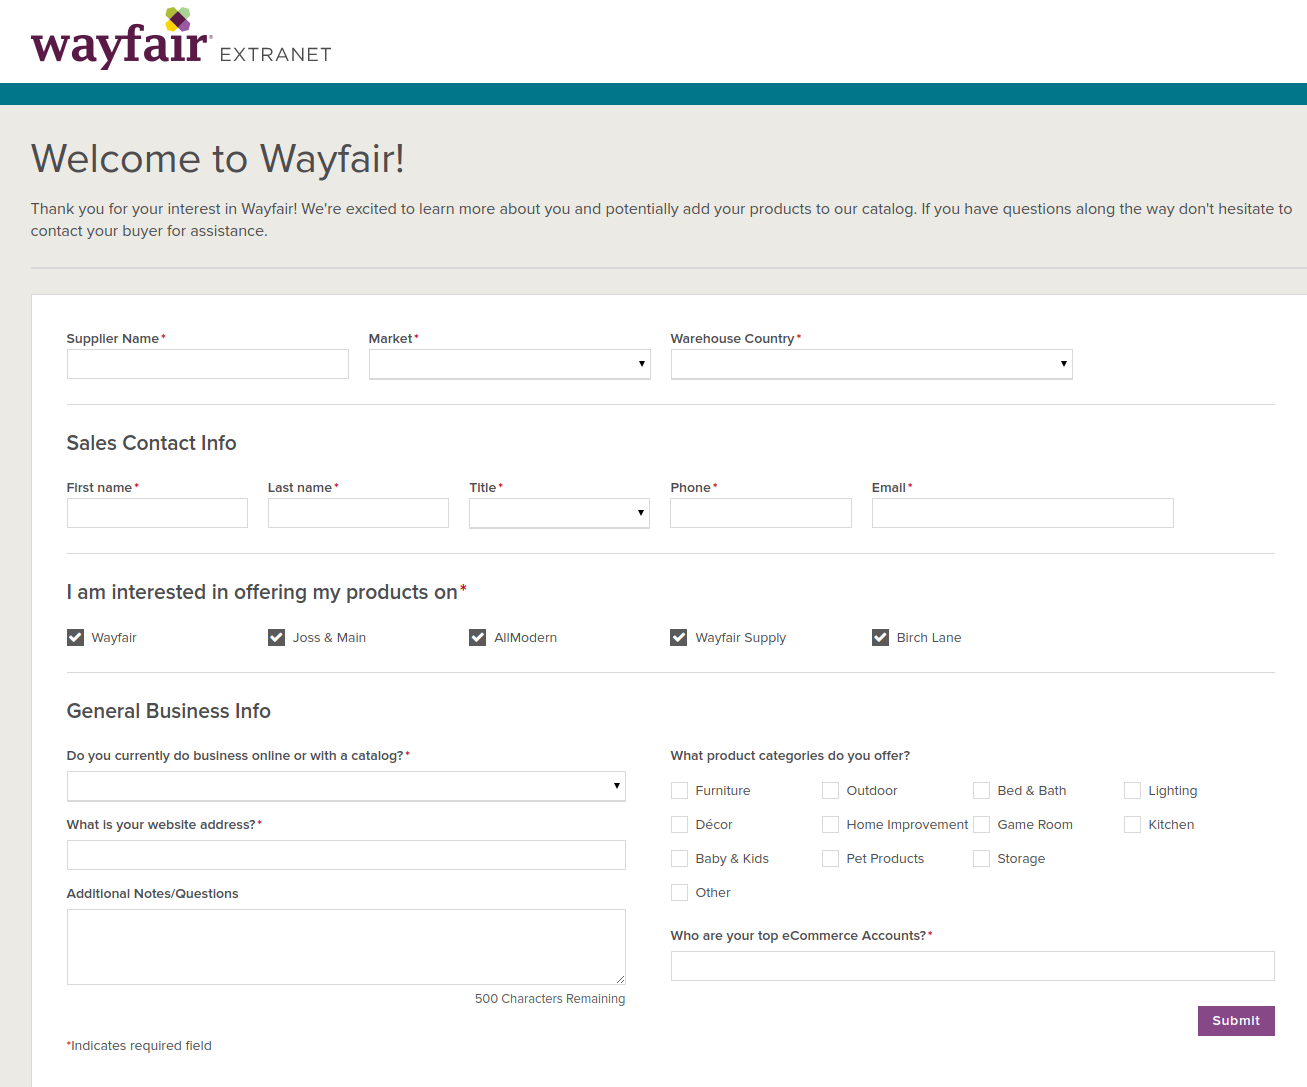
Task: Open the Warehouse Country dropdown
Action: (872, 364)
